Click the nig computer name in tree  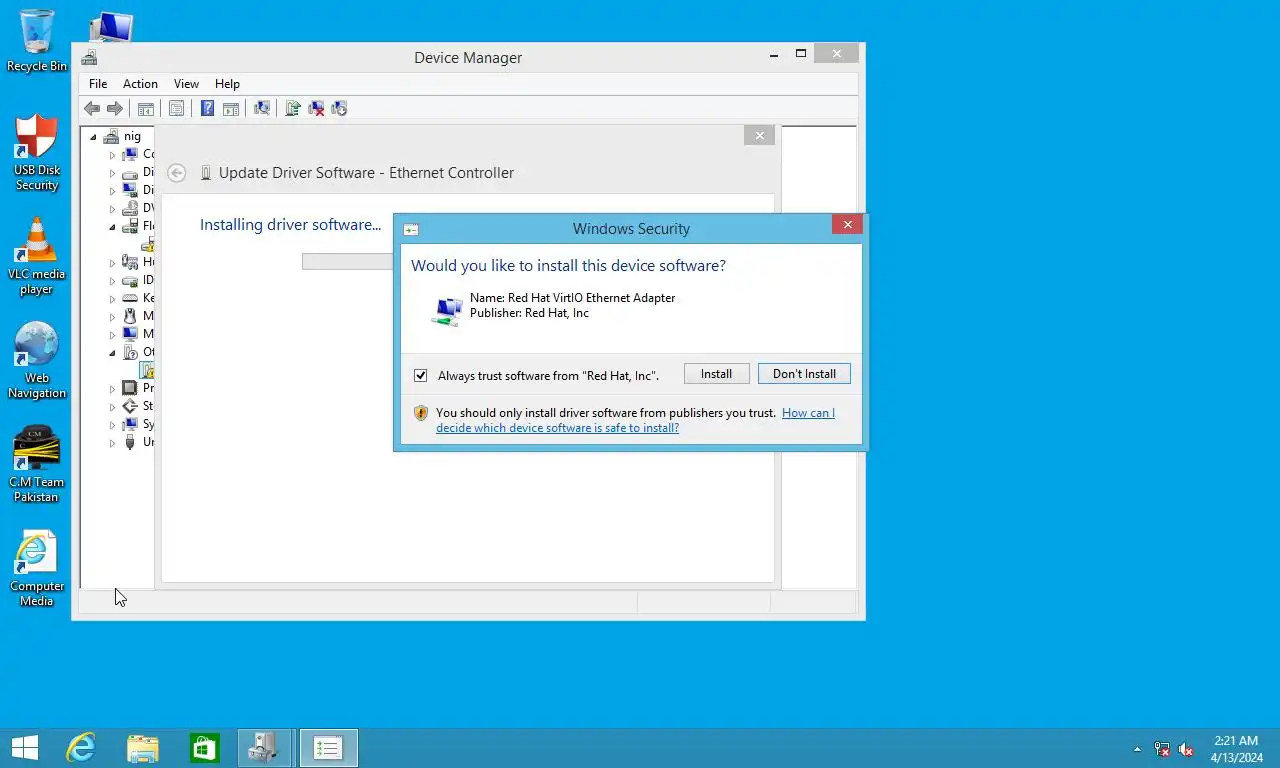click(132, 137)
